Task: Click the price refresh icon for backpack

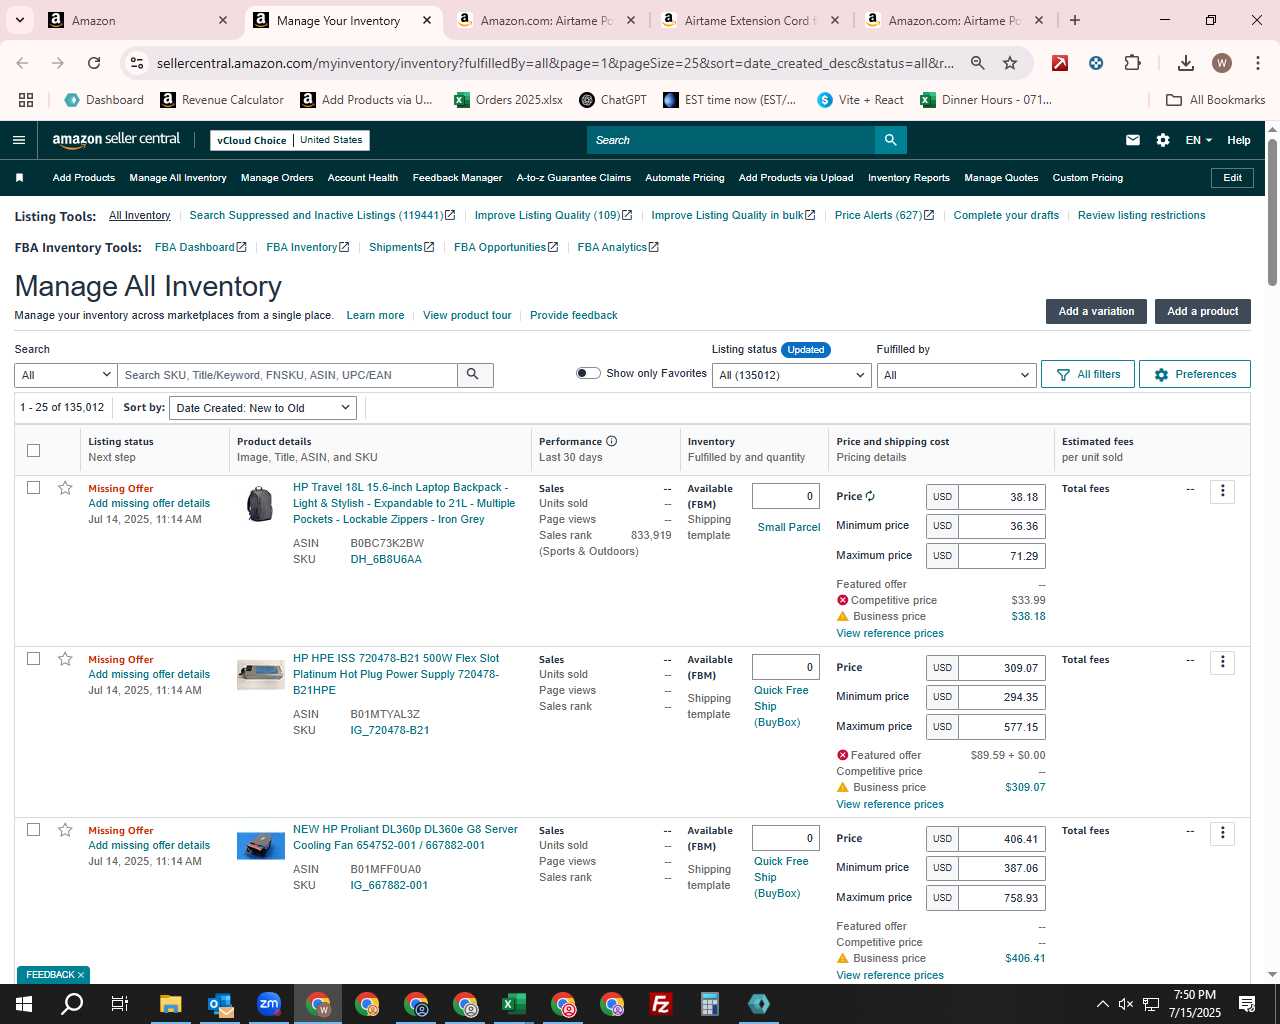Action: (x=870, y=496)
